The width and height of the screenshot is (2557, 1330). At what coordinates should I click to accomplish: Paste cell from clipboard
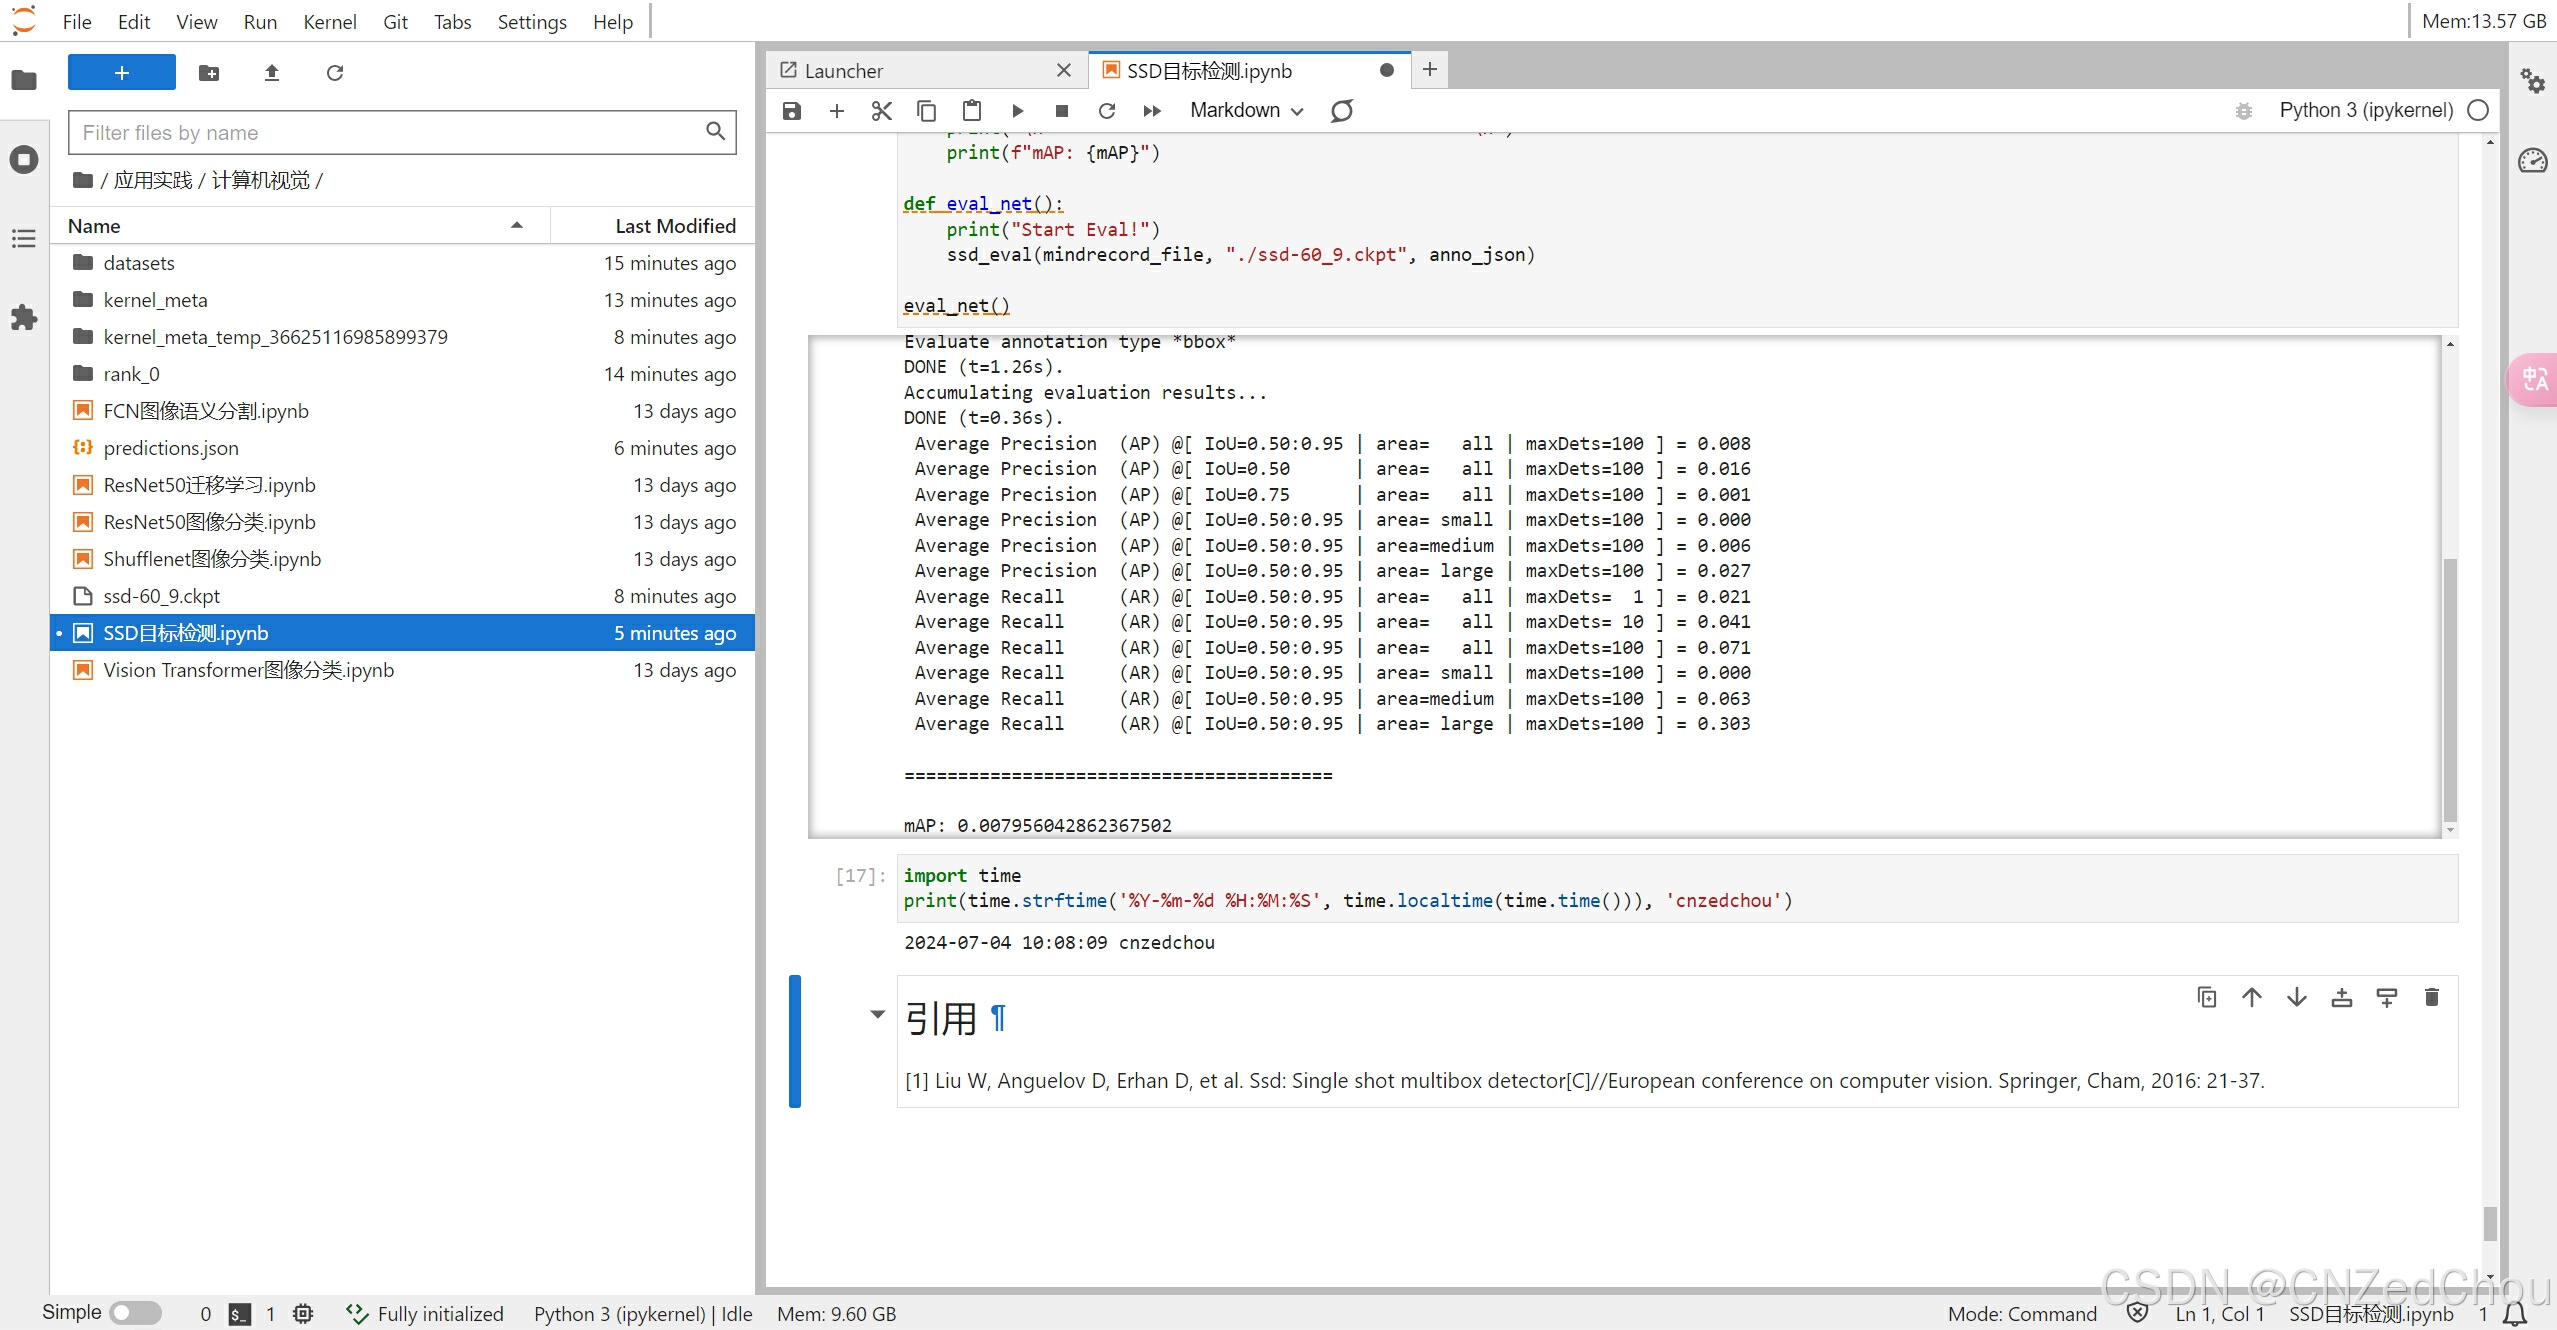(x=972, y=111)
